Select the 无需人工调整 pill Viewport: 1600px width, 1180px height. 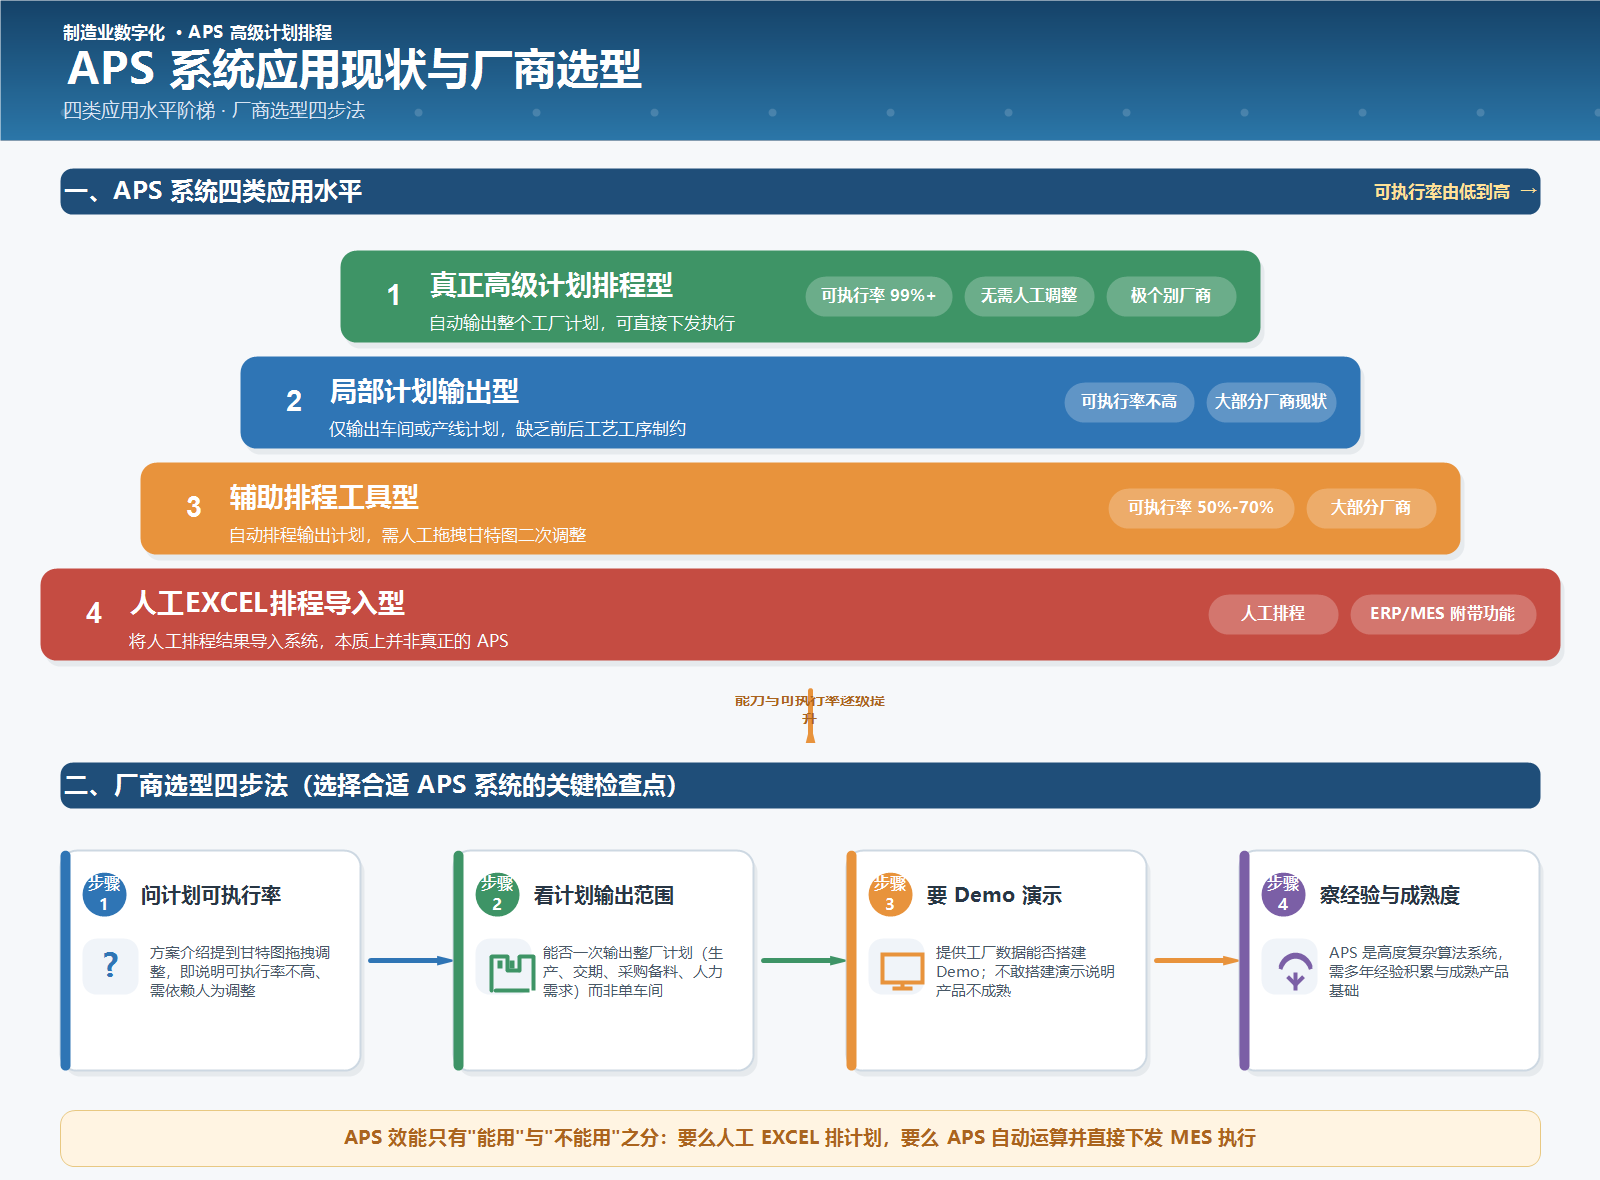pyautogui.click(x=1029, y=296)
